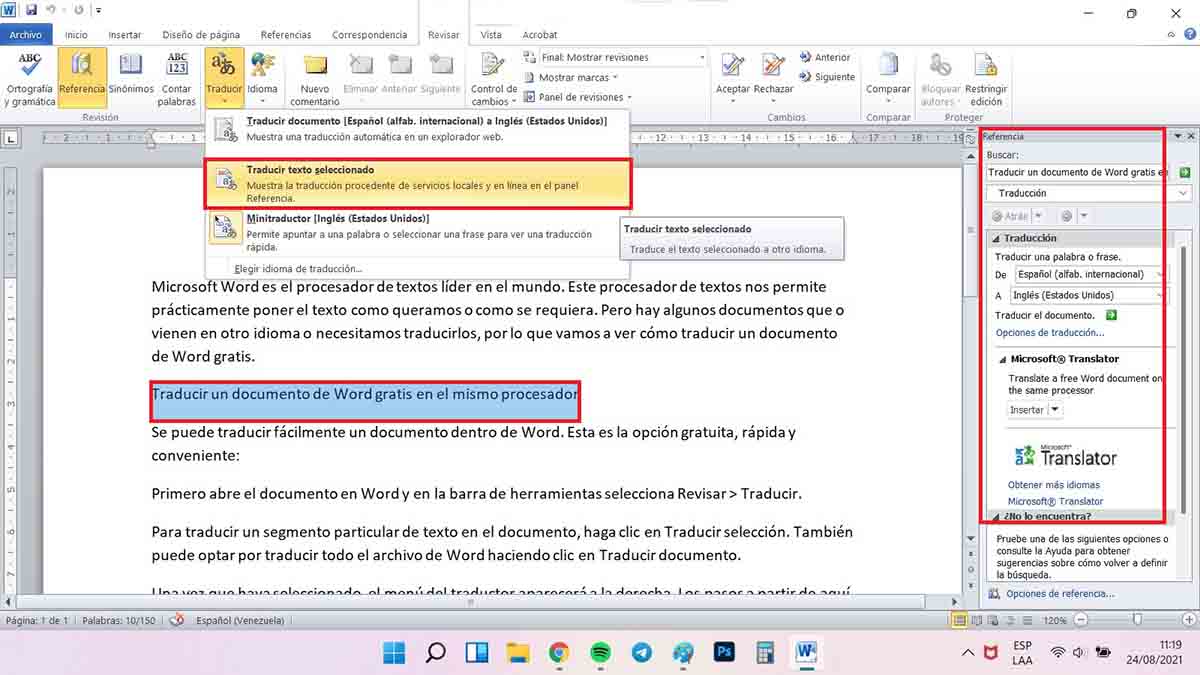Switch to the Correspondencia tab
Screen dimensions: 1200x675
(369, 34)
